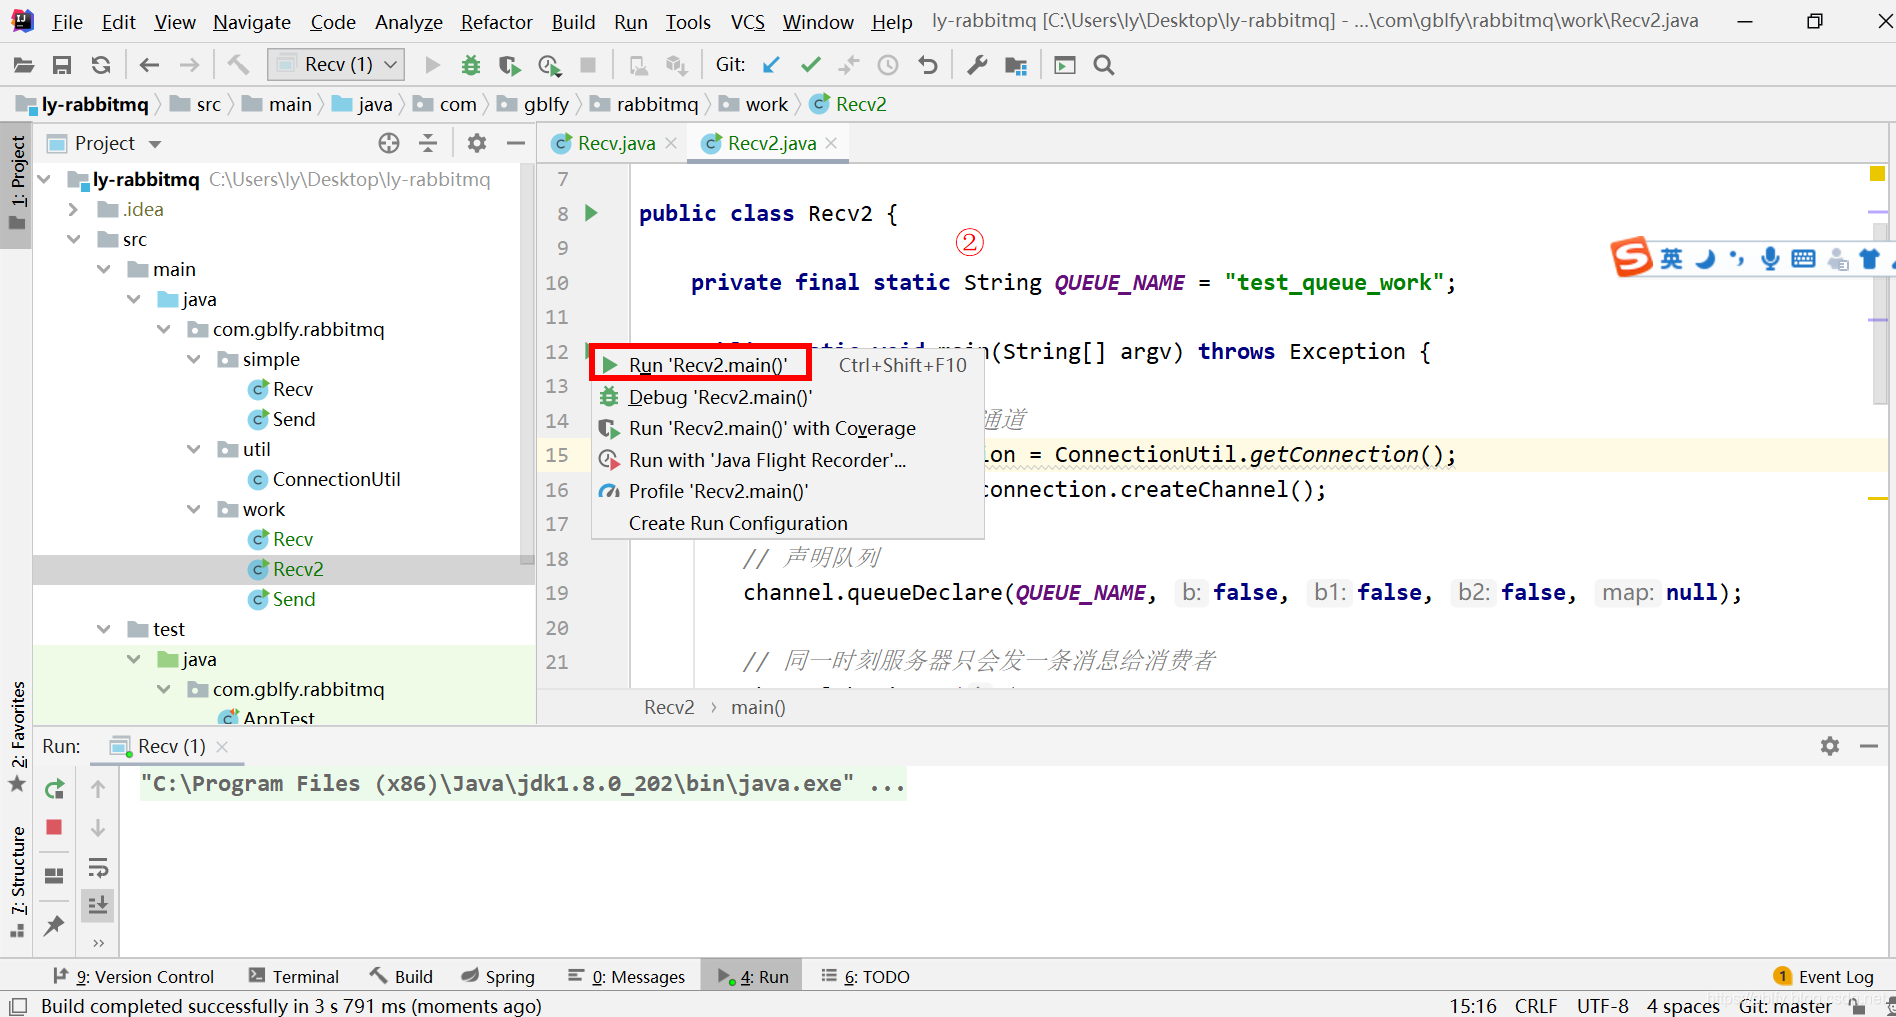Toggle the 7: Structure side tool window
Viewport: 1896px width, 1017px height.
click(x=17, y=880)
